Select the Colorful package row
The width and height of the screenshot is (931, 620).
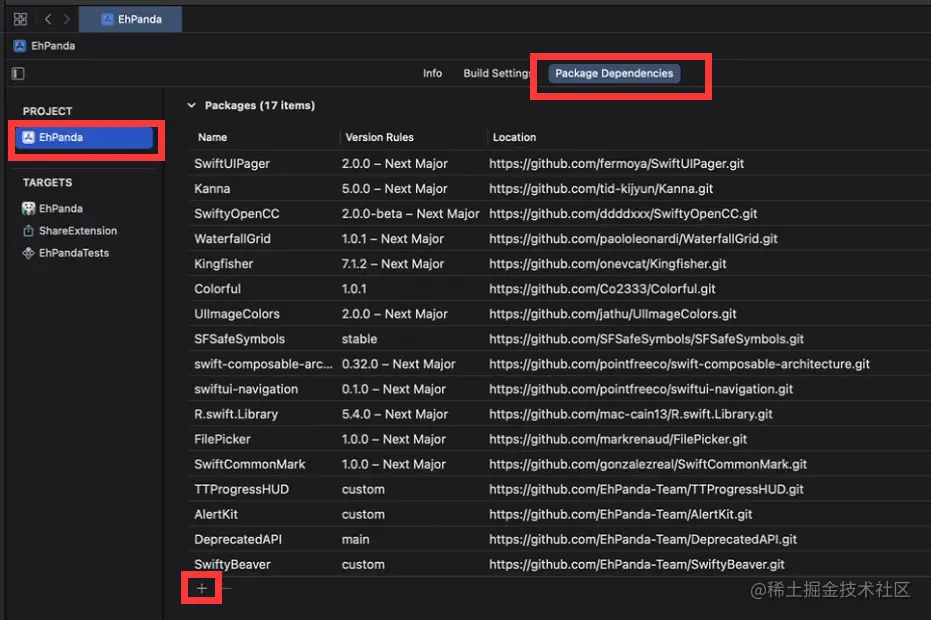pyautogui.click(x=558, y=289)
